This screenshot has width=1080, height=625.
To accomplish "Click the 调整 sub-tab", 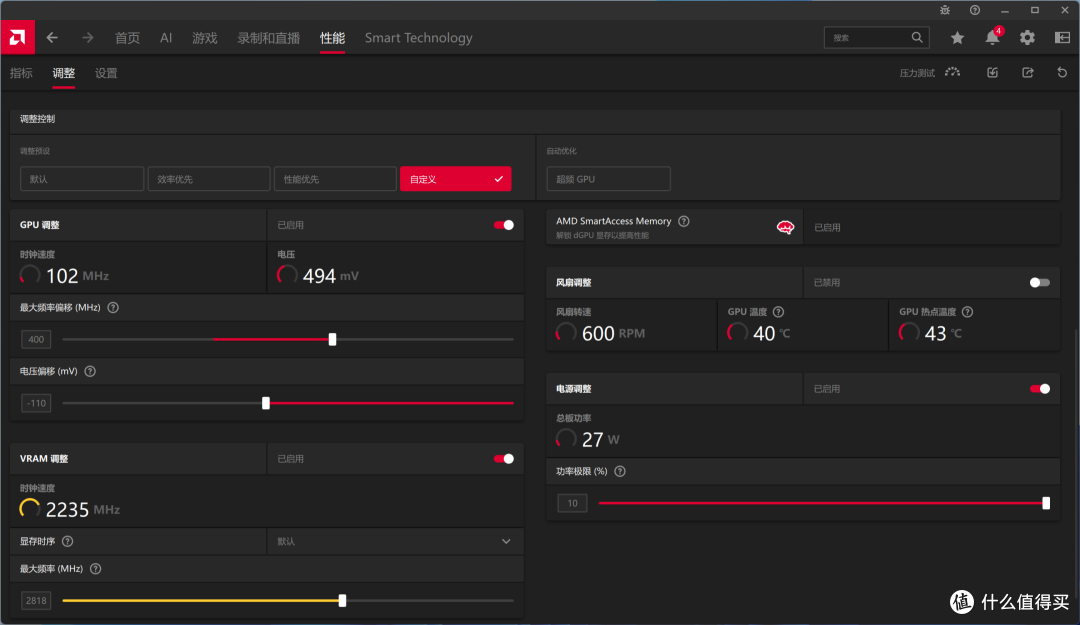I will (63, 73).
